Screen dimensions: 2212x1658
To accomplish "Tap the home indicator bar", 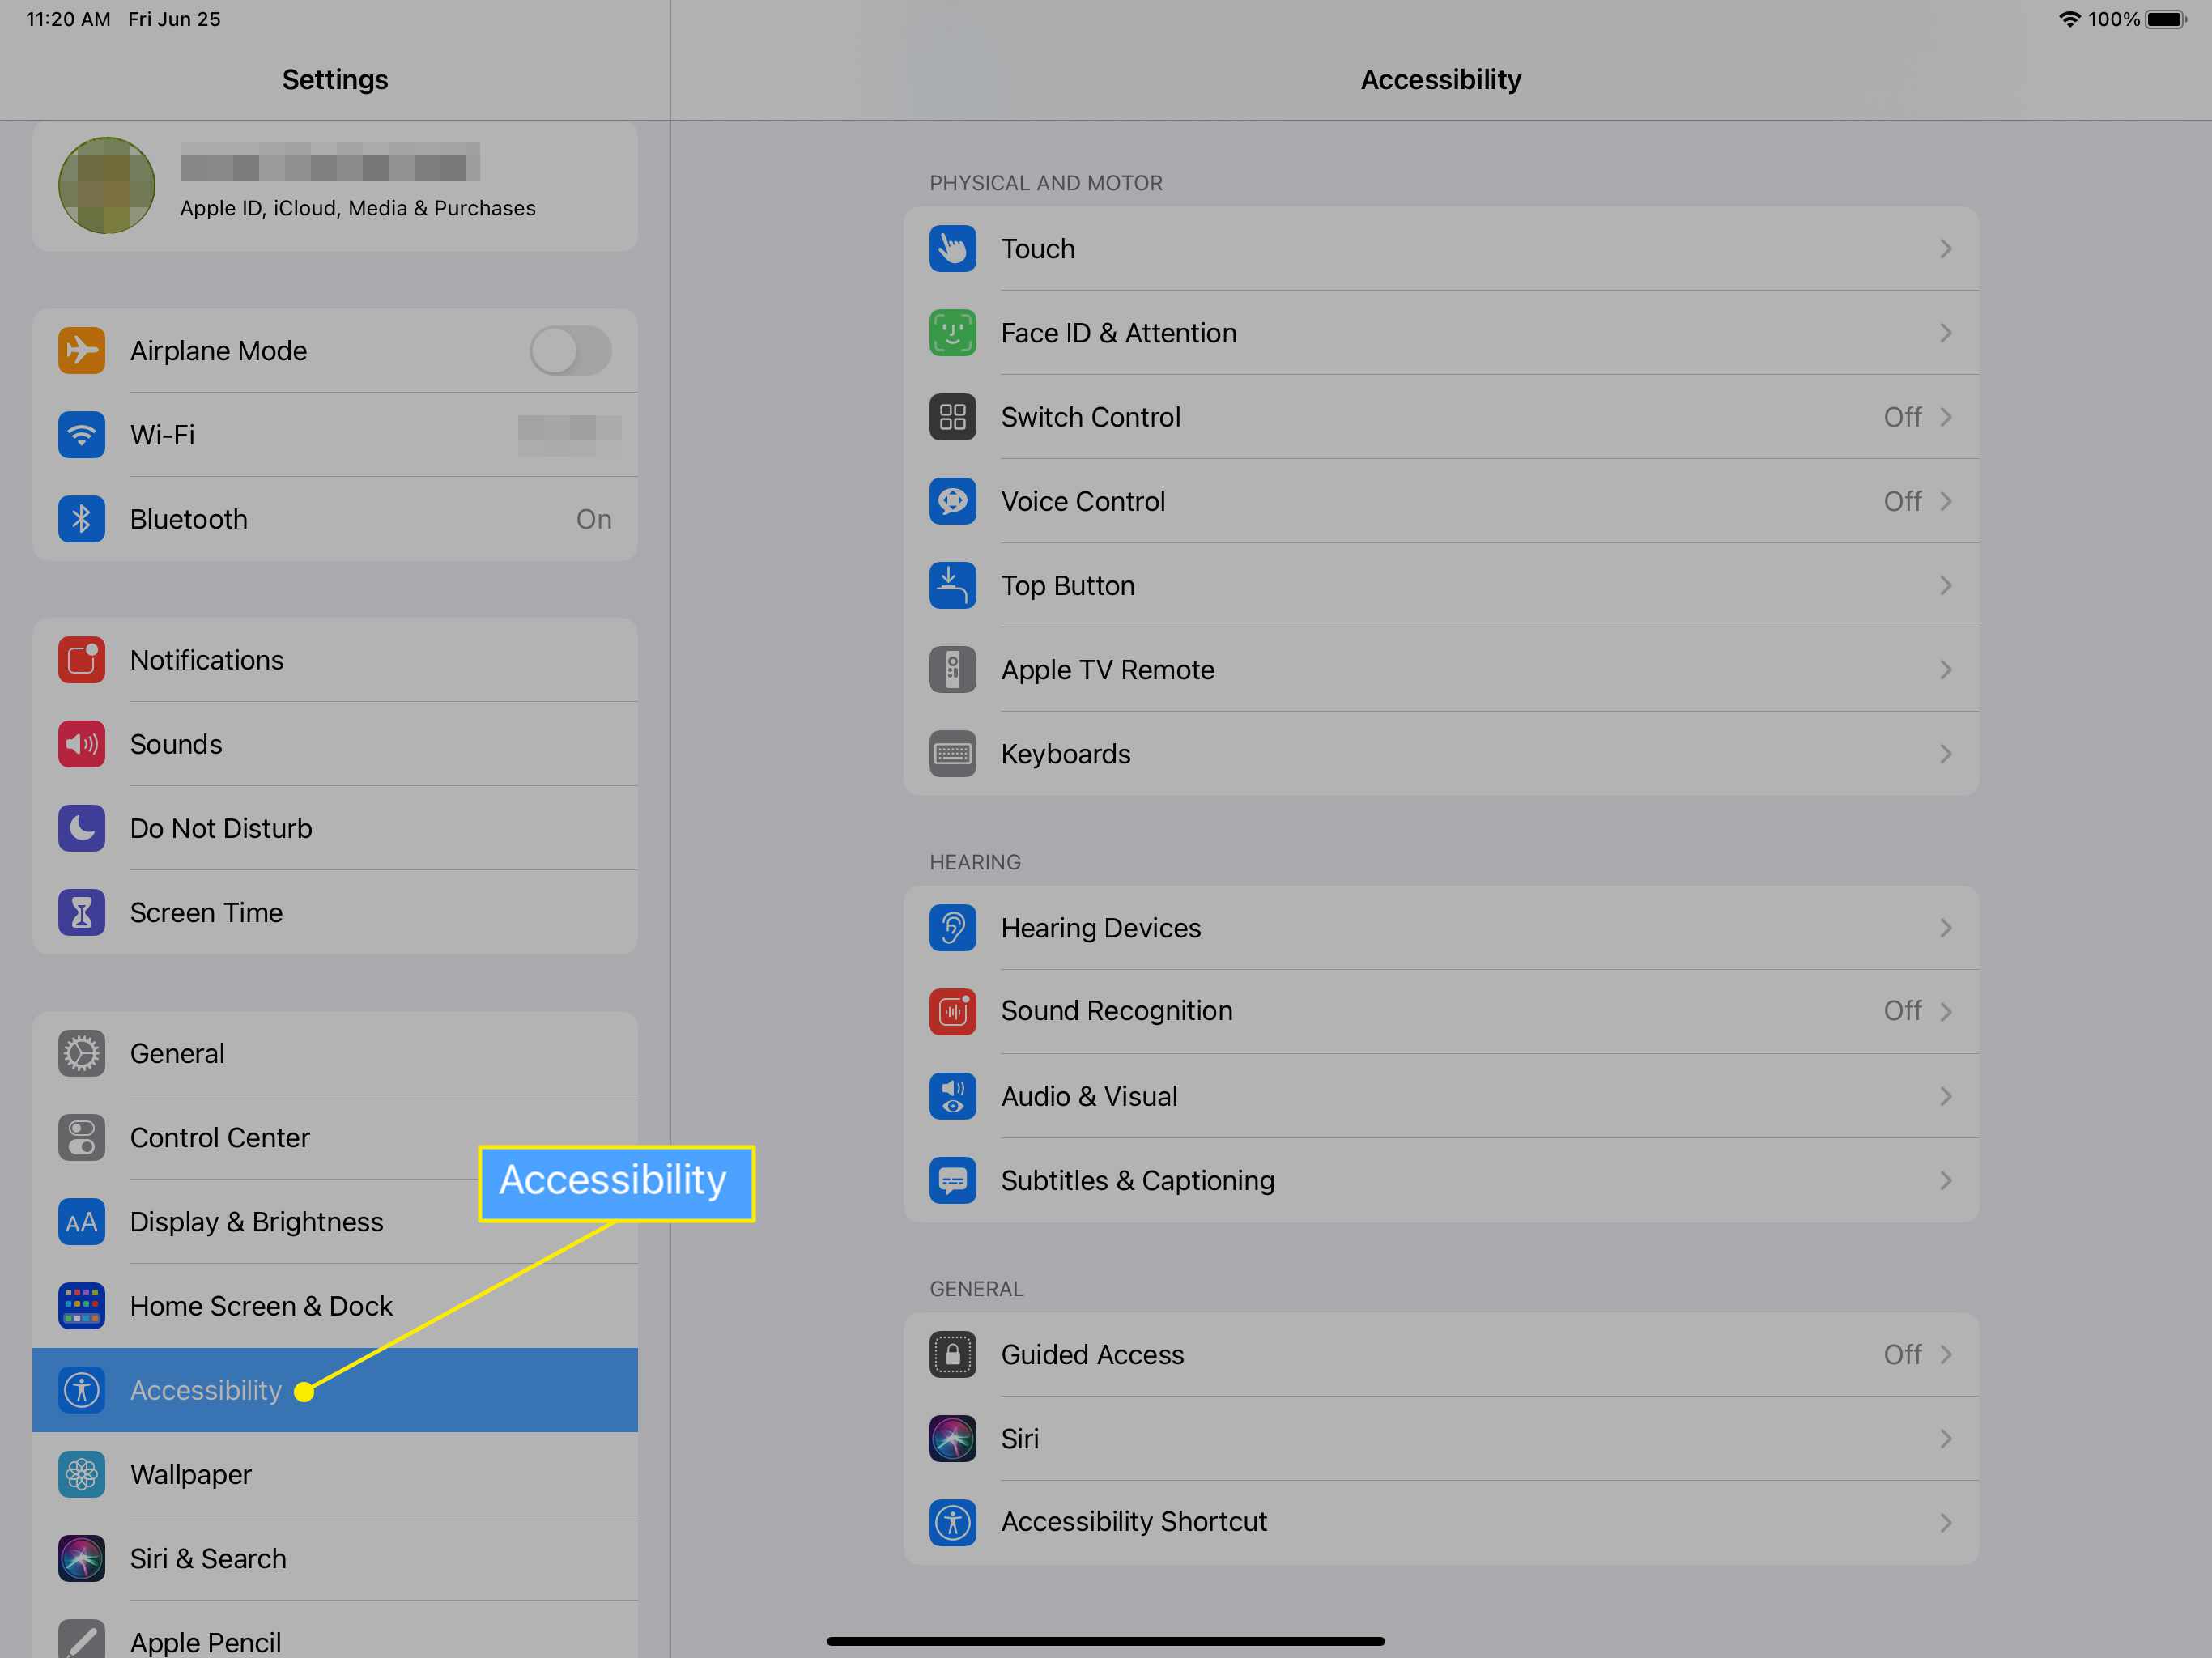I will [x=1105, y=1641].
